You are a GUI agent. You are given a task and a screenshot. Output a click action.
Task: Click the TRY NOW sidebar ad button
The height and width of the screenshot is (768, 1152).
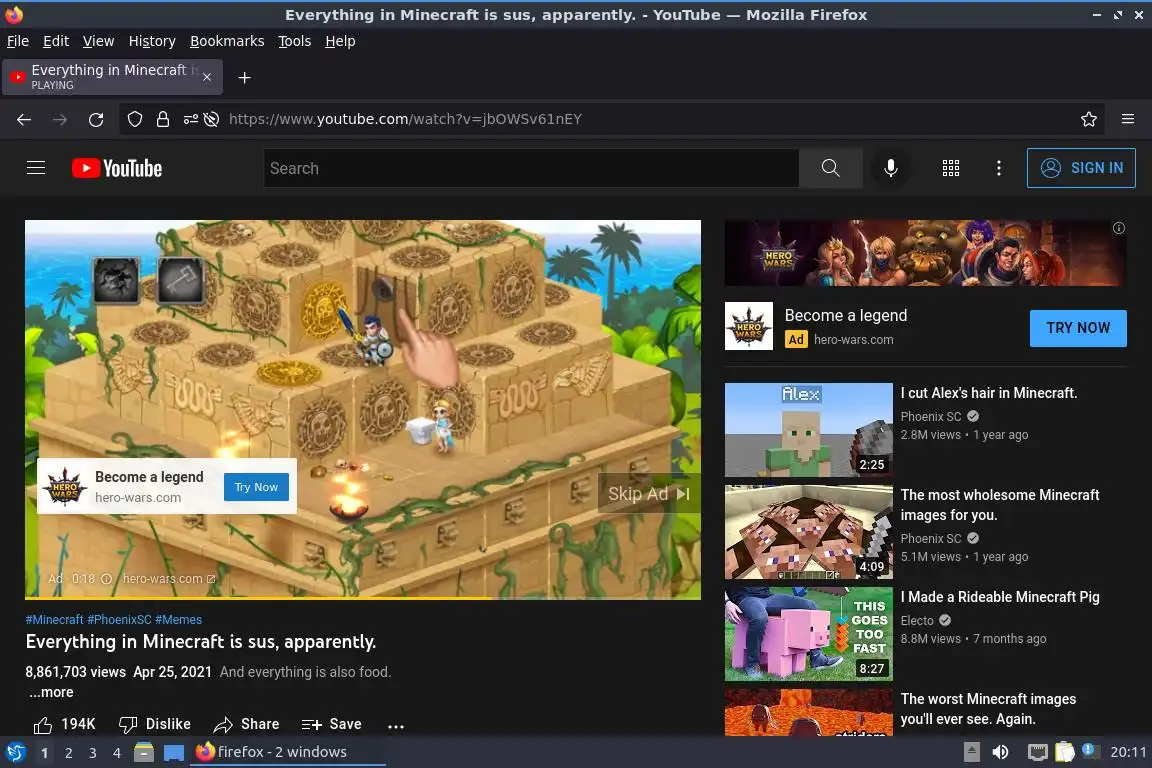point(1078,328)
